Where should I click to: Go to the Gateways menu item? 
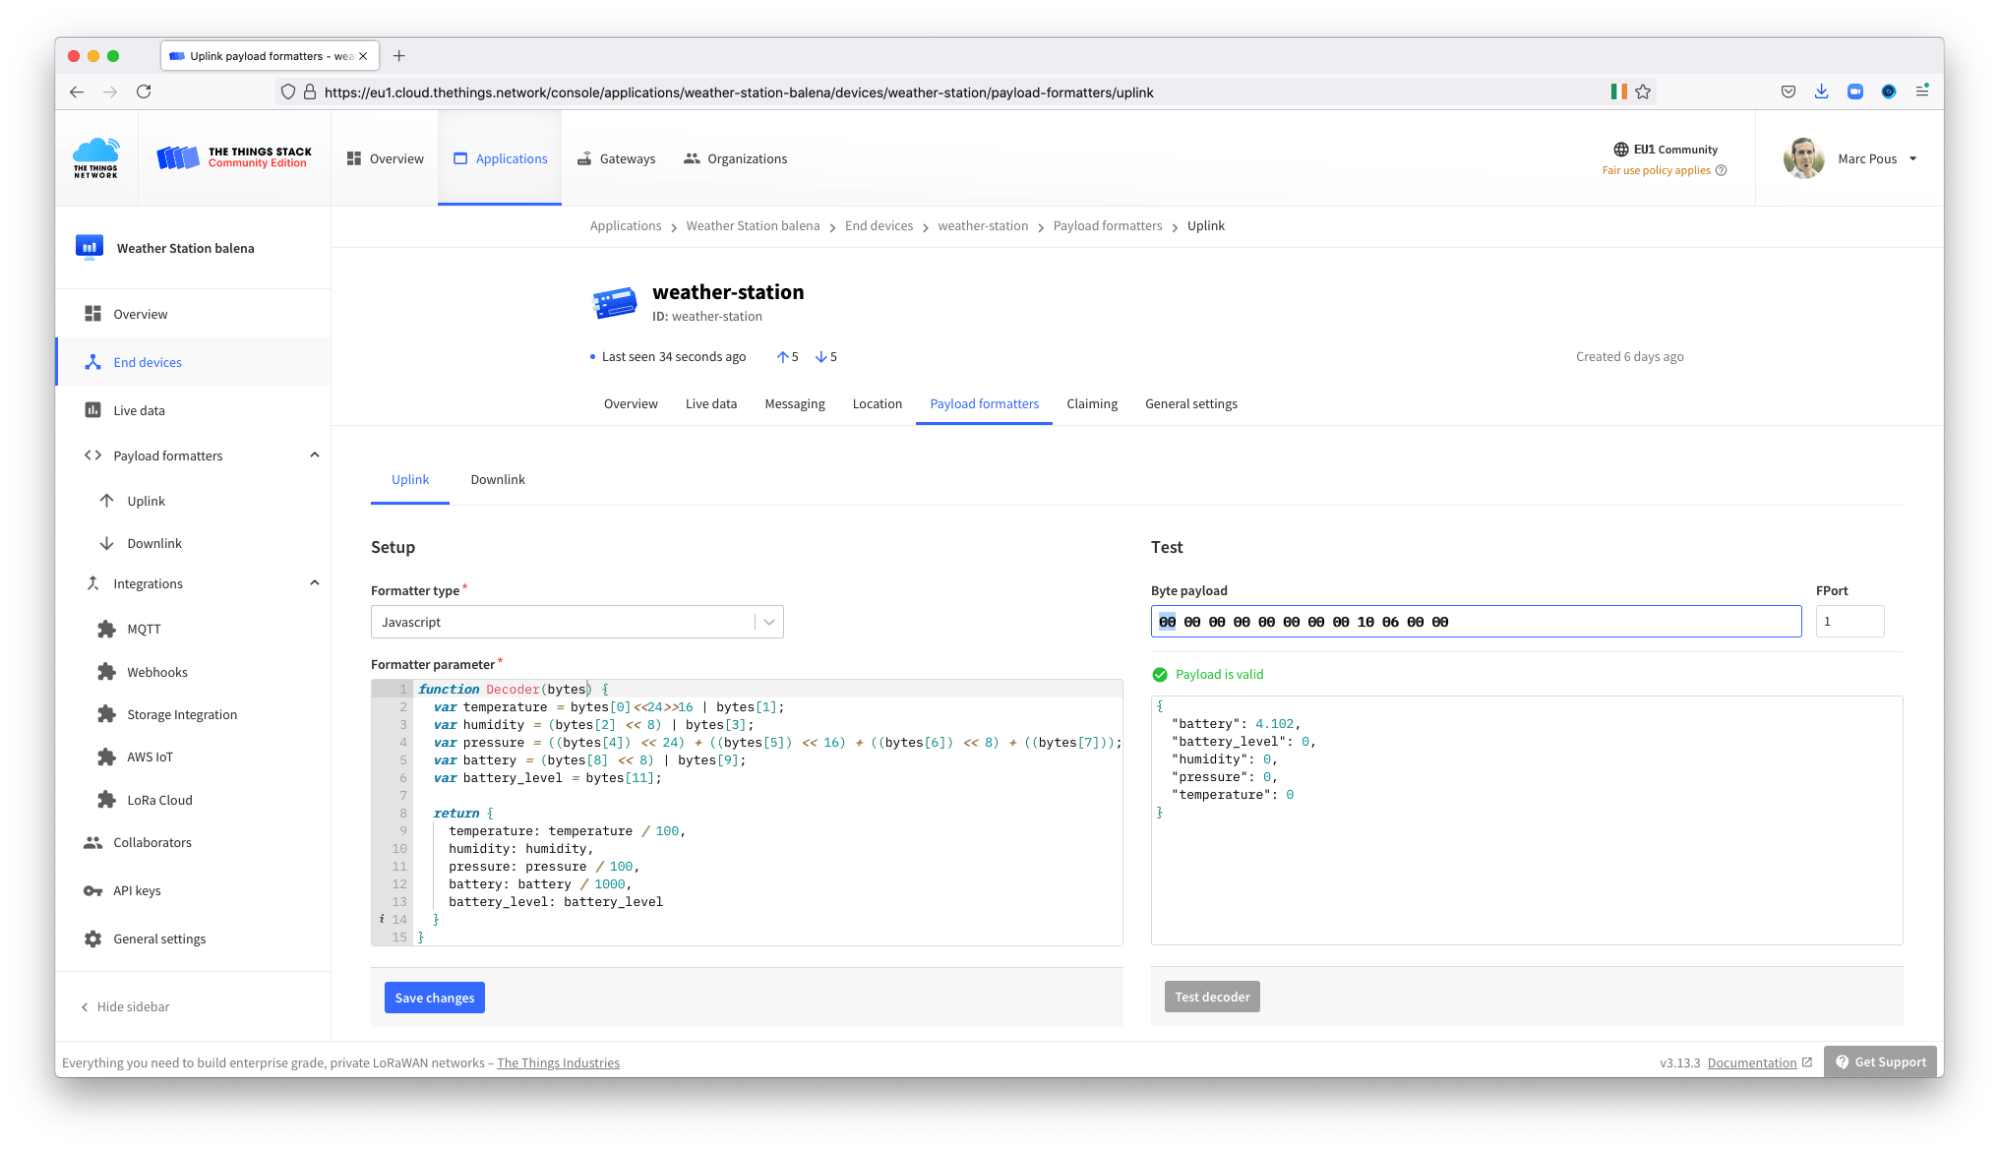coord(616,158)
